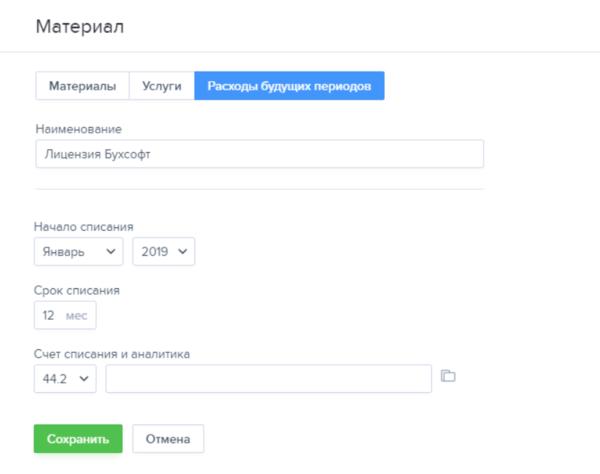Select the Расходы будущих периодов tab
600x474 pixels.
pyautogui.click(x=289, y=86)
